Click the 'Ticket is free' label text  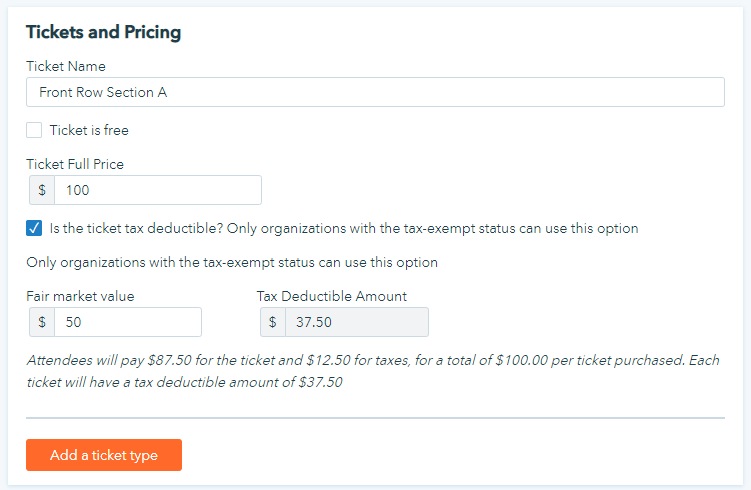89,130
